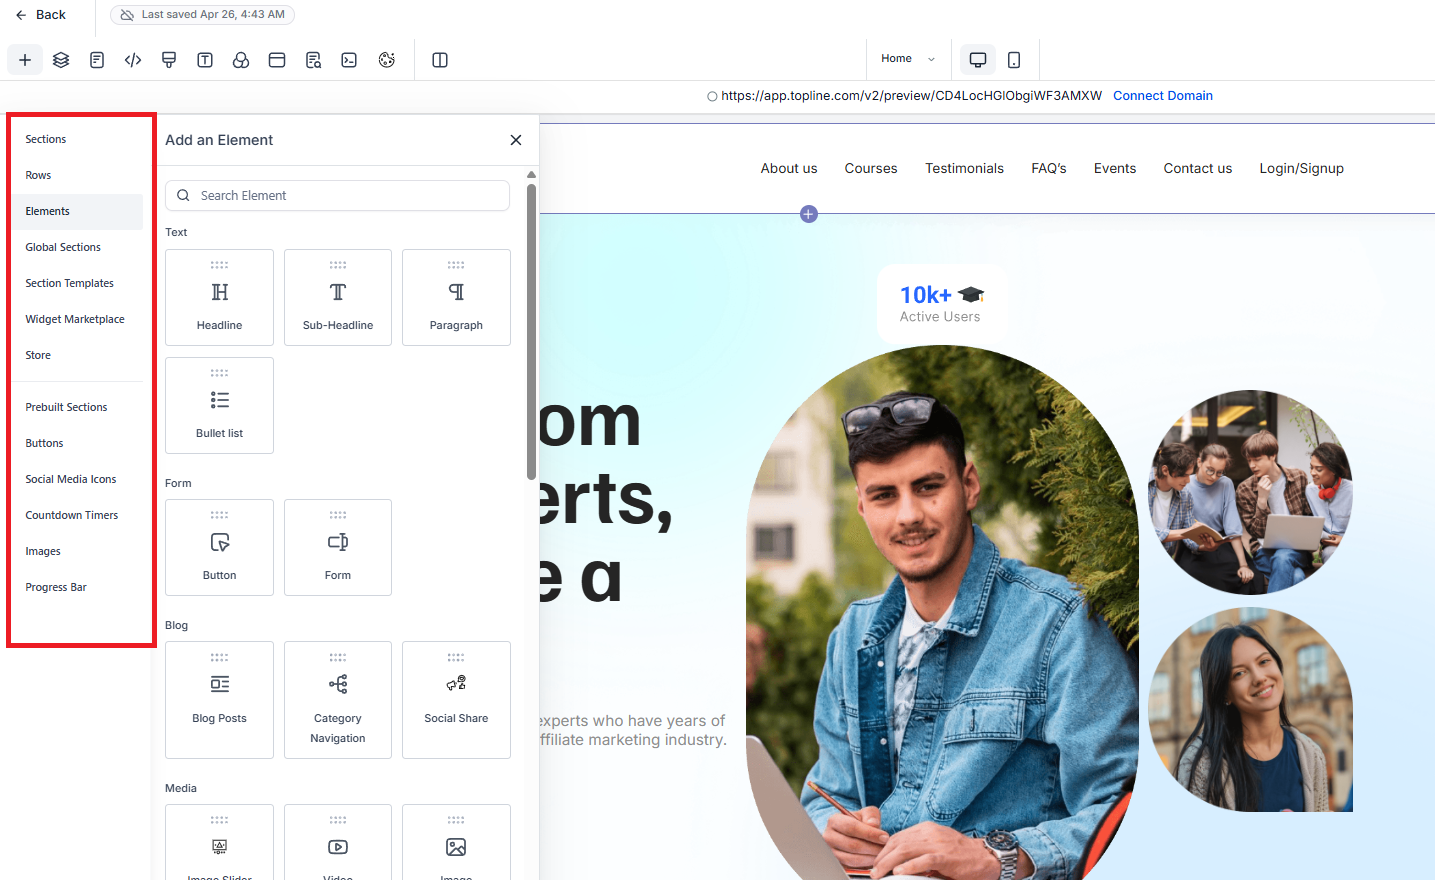This screenshot has width=1435, height=880.
Task: Pick the Category Navigation element card
Action: click(x=338, y=700)
